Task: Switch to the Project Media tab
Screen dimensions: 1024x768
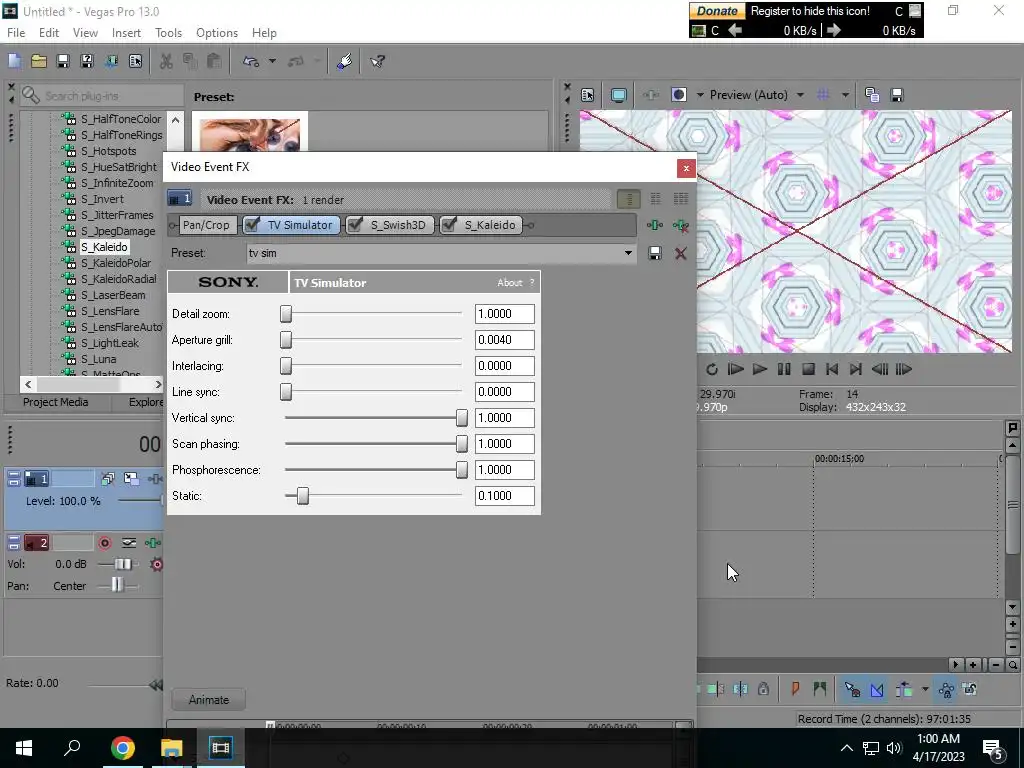Action: click(56, 402)
